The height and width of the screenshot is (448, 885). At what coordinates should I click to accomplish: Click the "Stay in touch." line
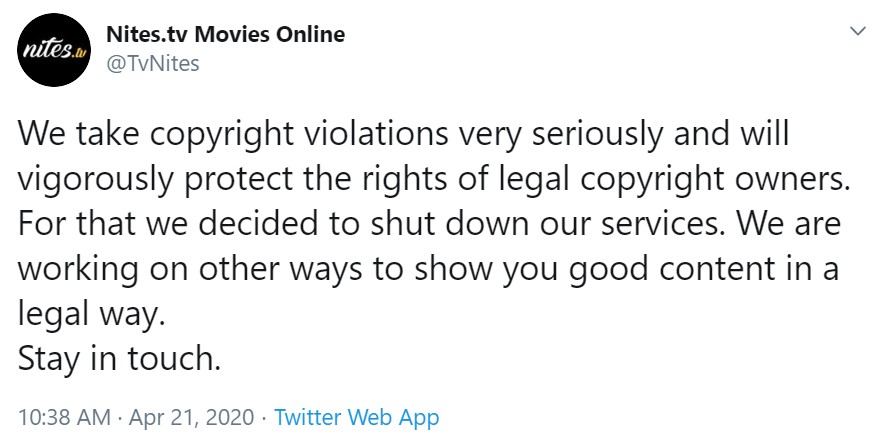(x=119, y=358)
